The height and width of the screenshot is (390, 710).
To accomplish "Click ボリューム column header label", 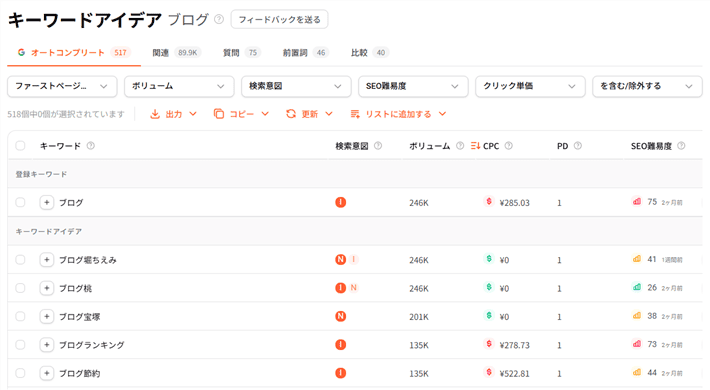I will pyautogui.click(x=430, y=146).
